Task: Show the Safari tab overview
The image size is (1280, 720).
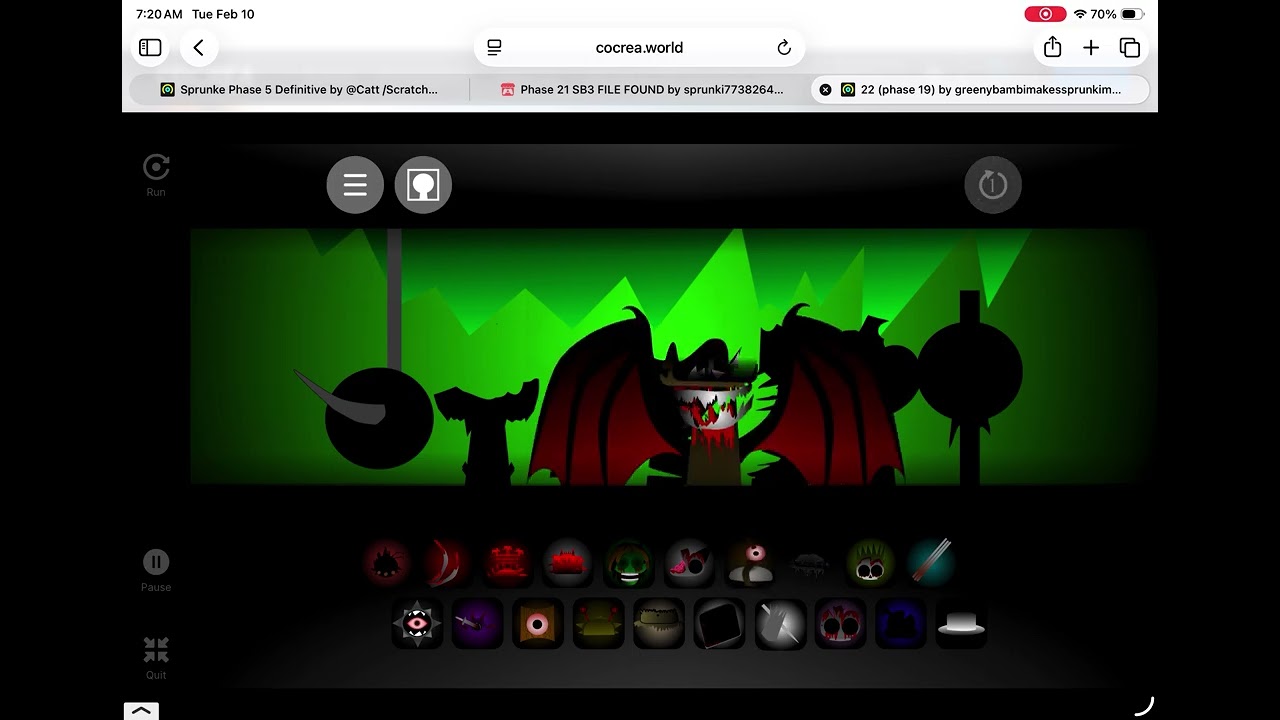Action: (1130, 47)
